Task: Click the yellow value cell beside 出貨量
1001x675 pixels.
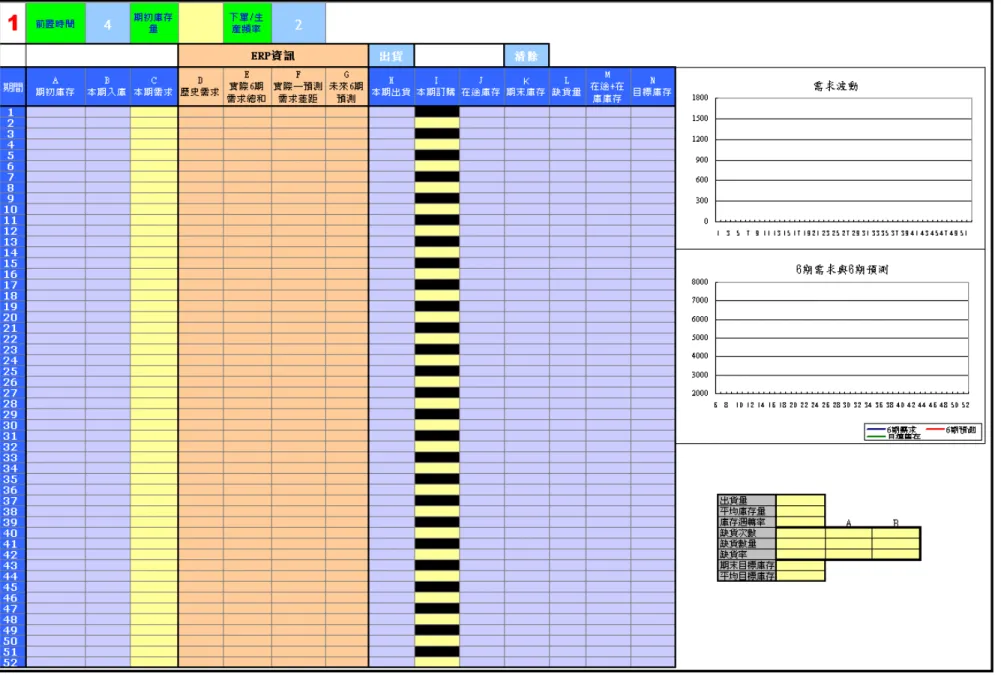Action: tap(801, 500)
